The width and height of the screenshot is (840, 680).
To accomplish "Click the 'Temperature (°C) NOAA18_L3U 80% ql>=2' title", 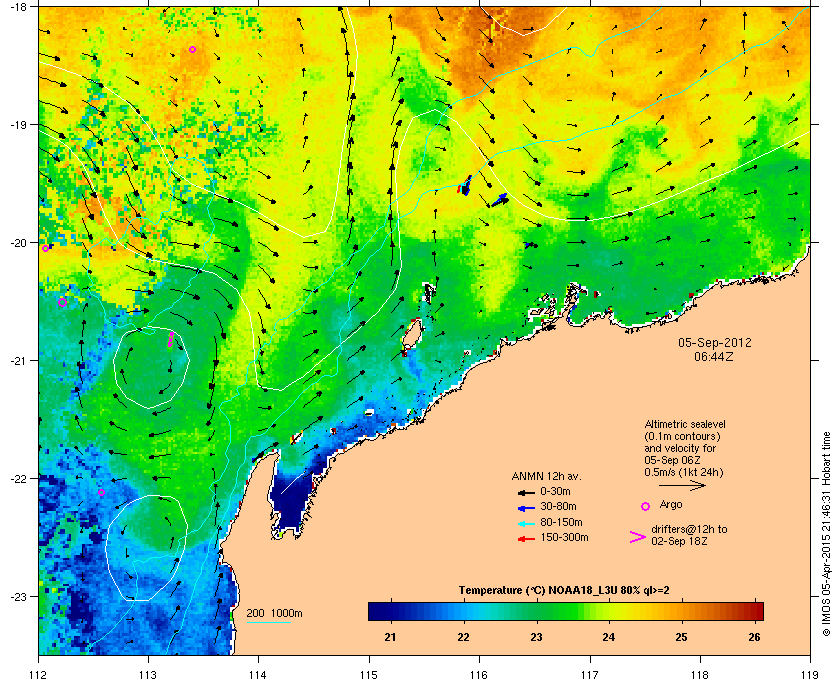I will 564,591.
